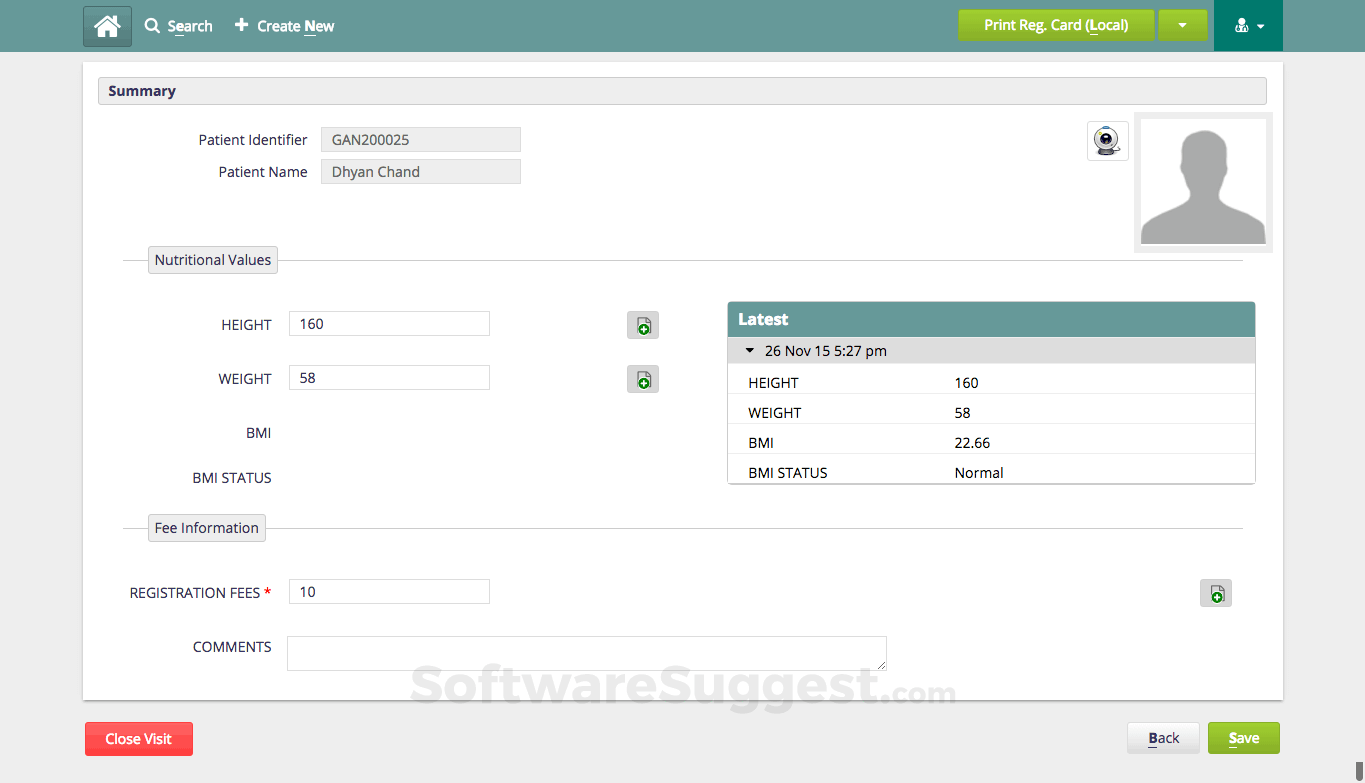This screenshot has height=783, width=1365.
Task: Click the REGISTRATION FEES input field
Action: click(x=389, y=592)
